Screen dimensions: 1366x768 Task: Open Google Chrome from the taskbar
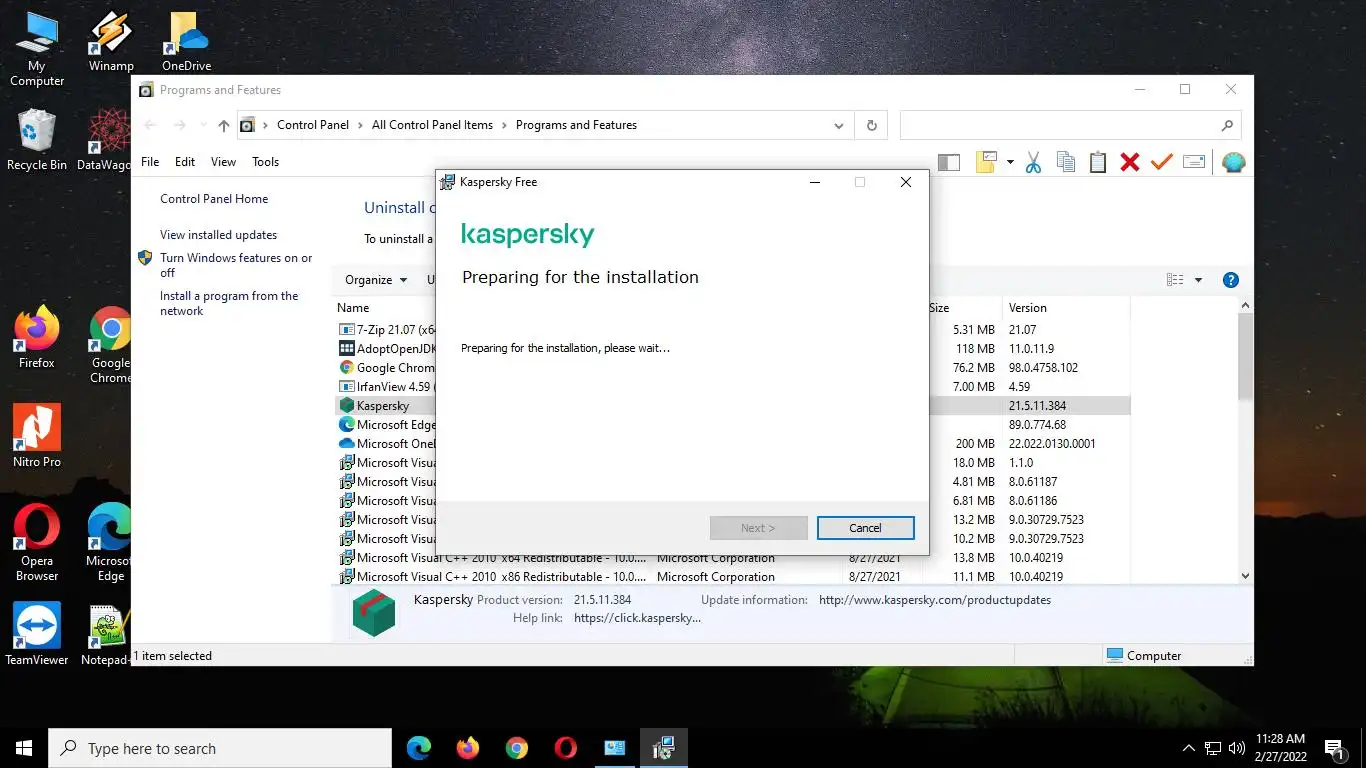point(516,748)
